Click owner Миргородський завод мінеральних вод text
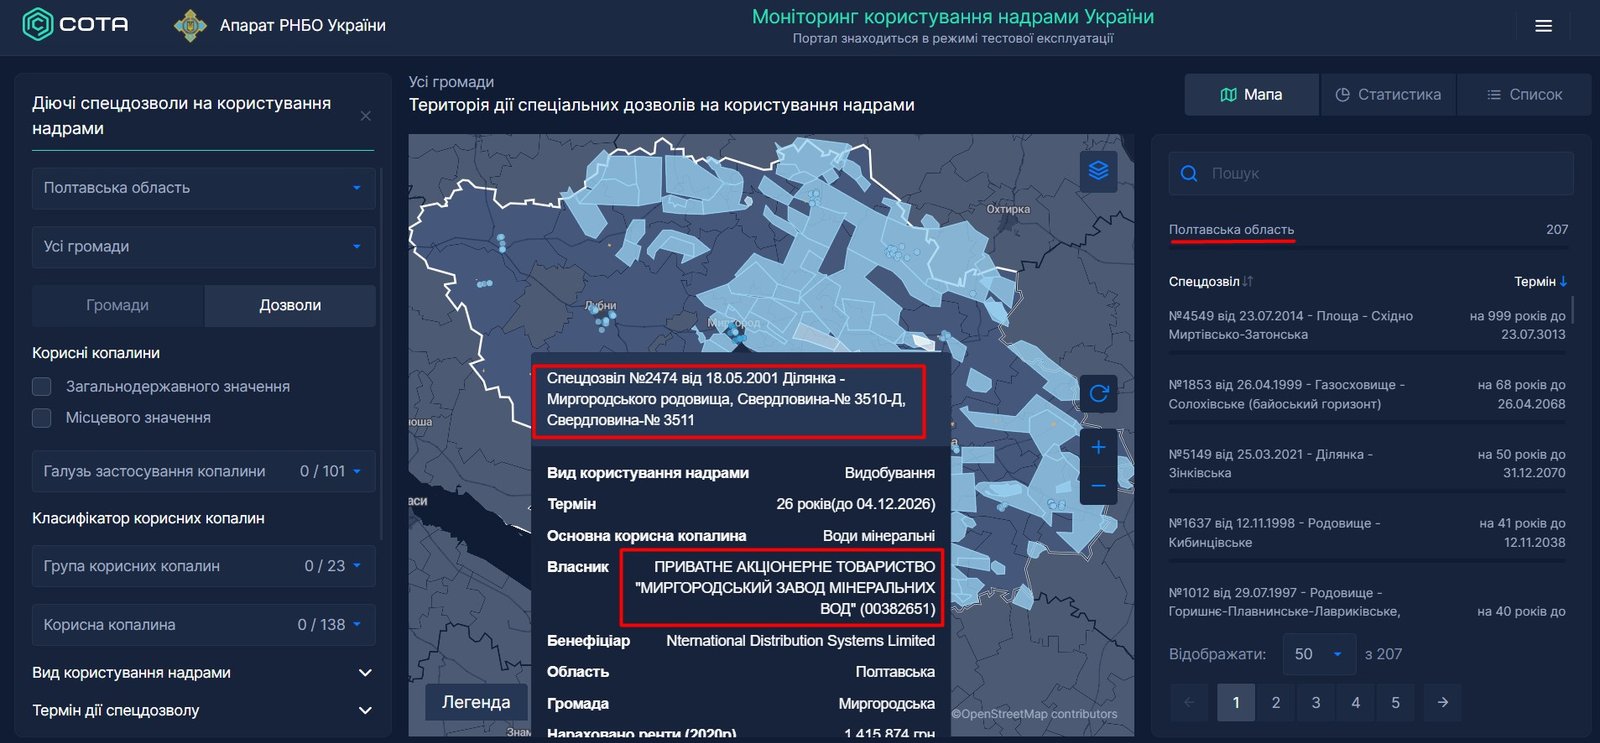The image size is (1600, 743). (785, 588)
